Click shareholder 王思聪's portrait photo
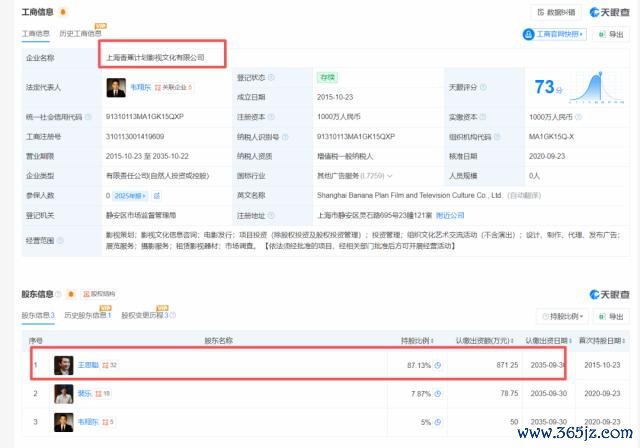The width and height of the screenshot is (640, 448). click(64, 365)
